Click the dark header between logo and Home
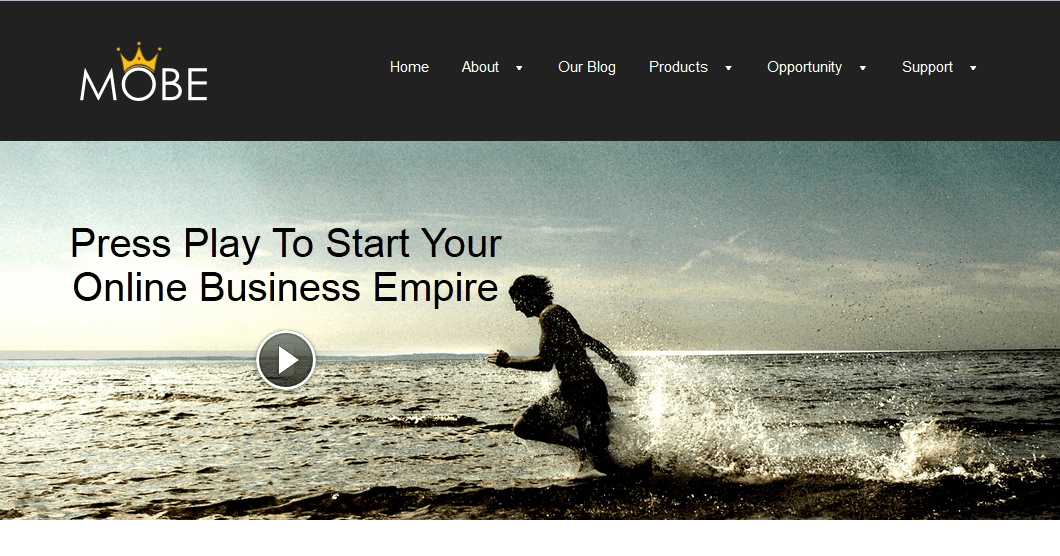 coord(297,70)
